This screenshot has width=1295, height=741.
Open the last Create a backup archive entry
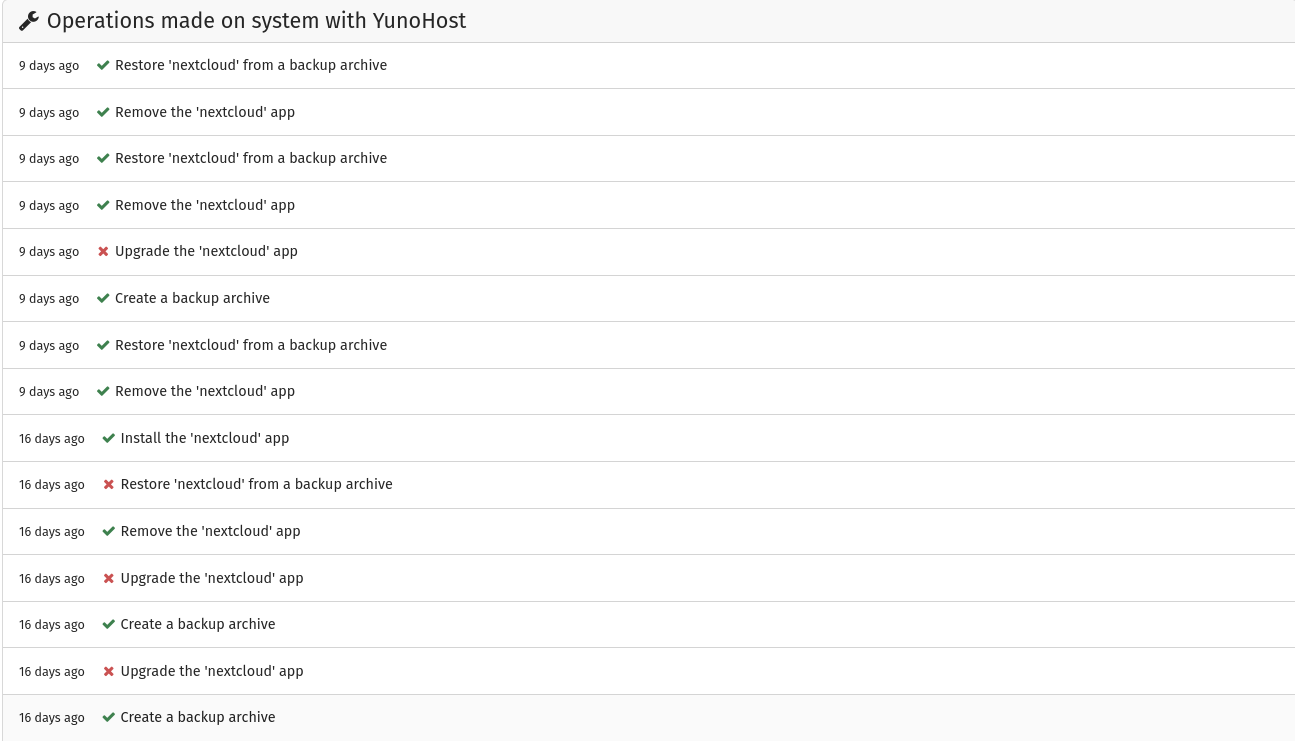click(x=198, y=717)
